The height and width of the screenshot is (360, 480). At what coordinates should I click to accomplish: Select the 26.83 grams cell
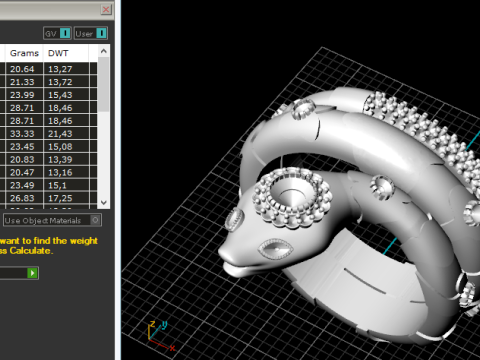(24, 198)
